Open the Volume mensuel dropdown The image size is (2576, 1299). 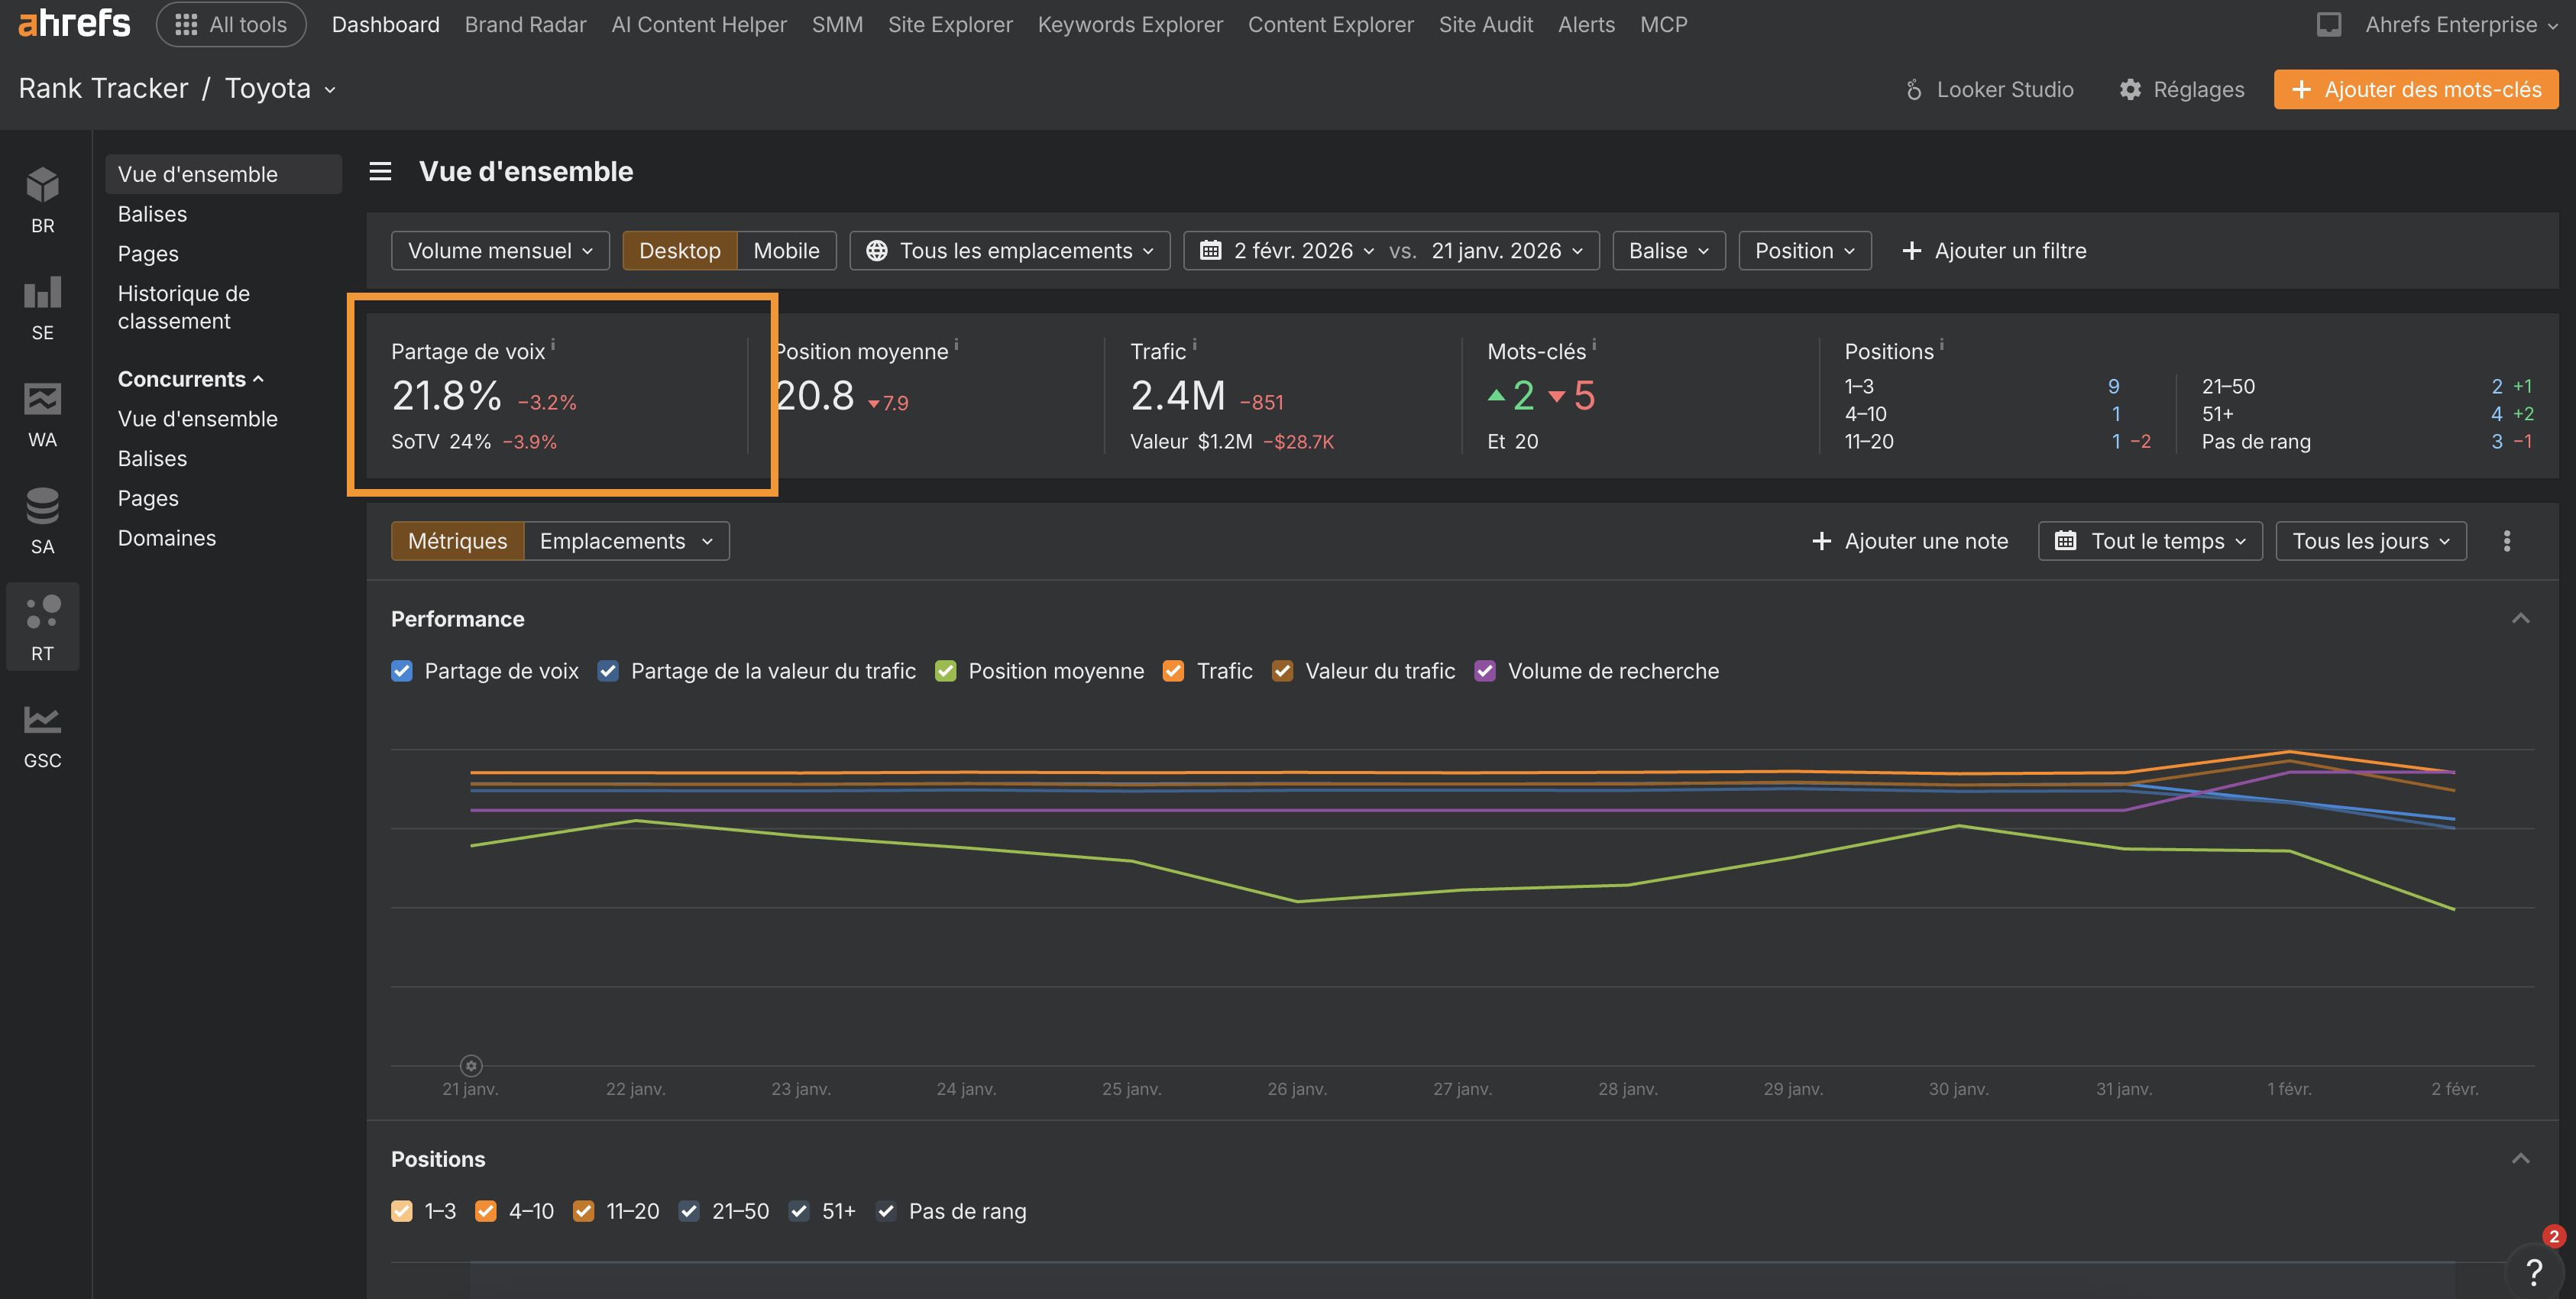click(x=500, y=250)
